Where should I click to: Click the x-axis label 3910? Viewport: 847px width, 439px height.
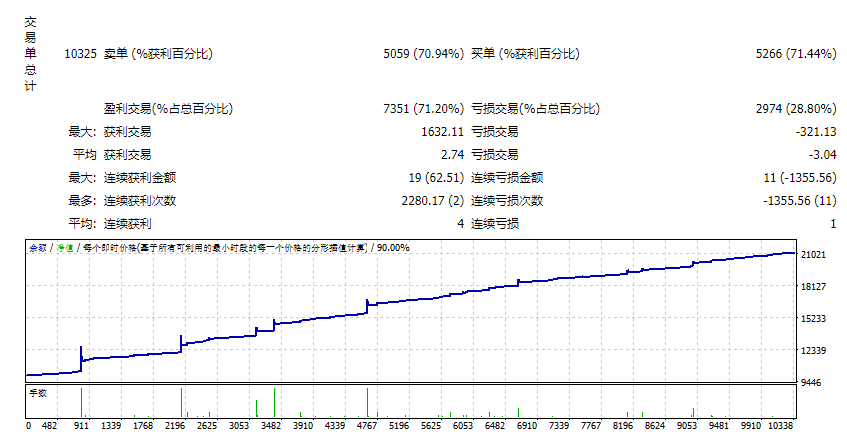[x=302, y=426]
